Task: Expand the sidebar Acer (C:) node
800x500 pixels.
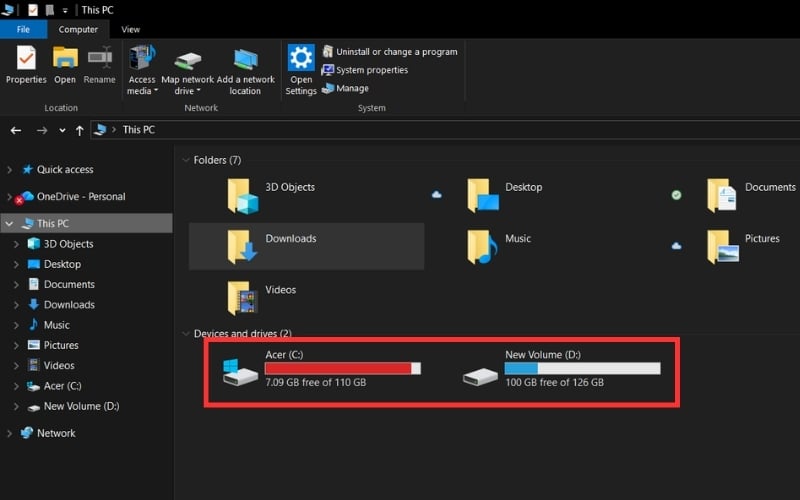Action: click(x=16, y=386)
